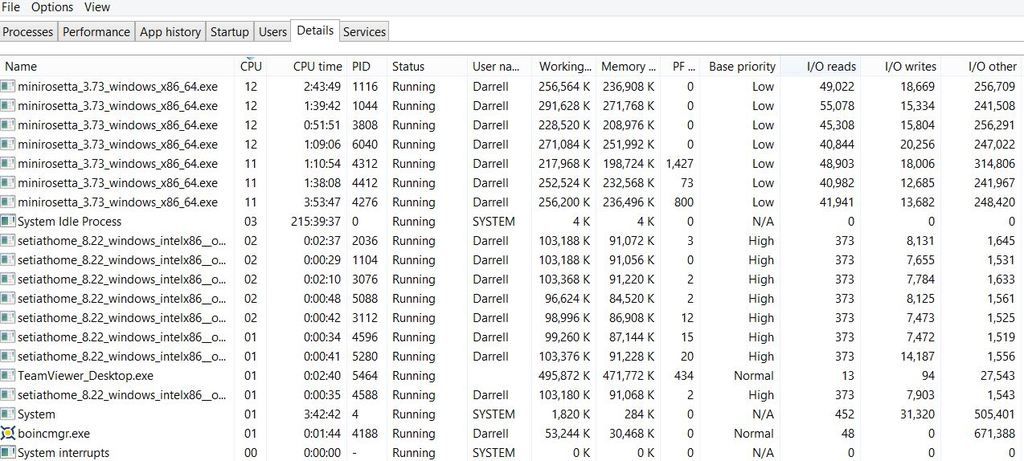Click the Name column header
The width and height of the screenshot is (1024, 461).
click(x=21, y=66)
